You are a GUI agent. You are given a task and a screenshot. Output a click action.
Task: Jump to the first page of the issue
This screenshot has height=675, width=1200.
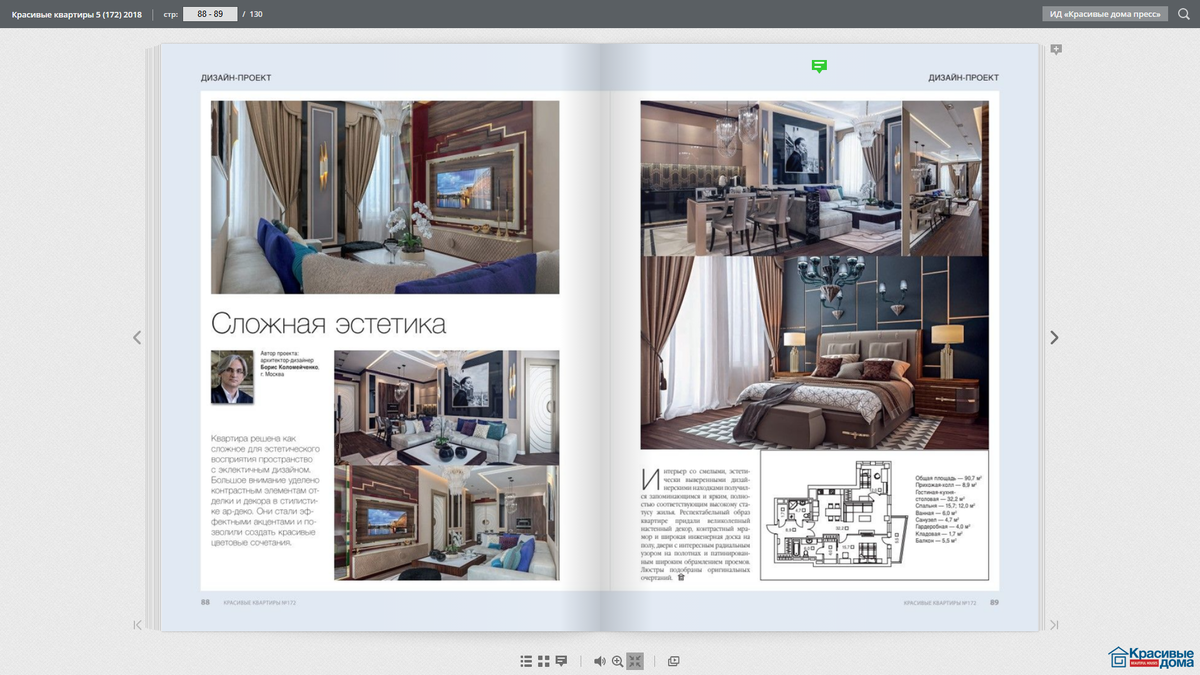click(x=137, y=624)
